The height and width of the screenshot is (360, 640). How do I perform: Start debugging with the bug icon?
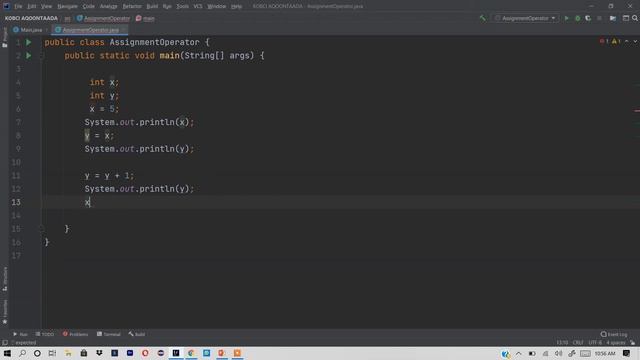coord(577,18)
